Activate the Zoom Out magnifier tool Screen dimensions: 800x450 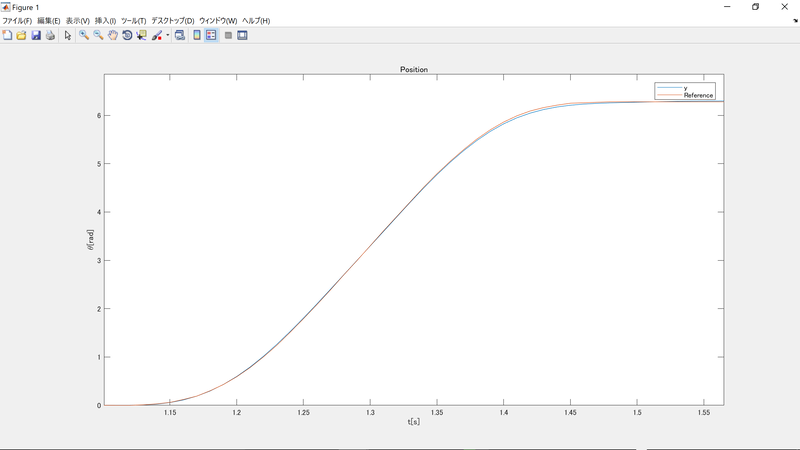pyautogui.click(x=98, y=35)
